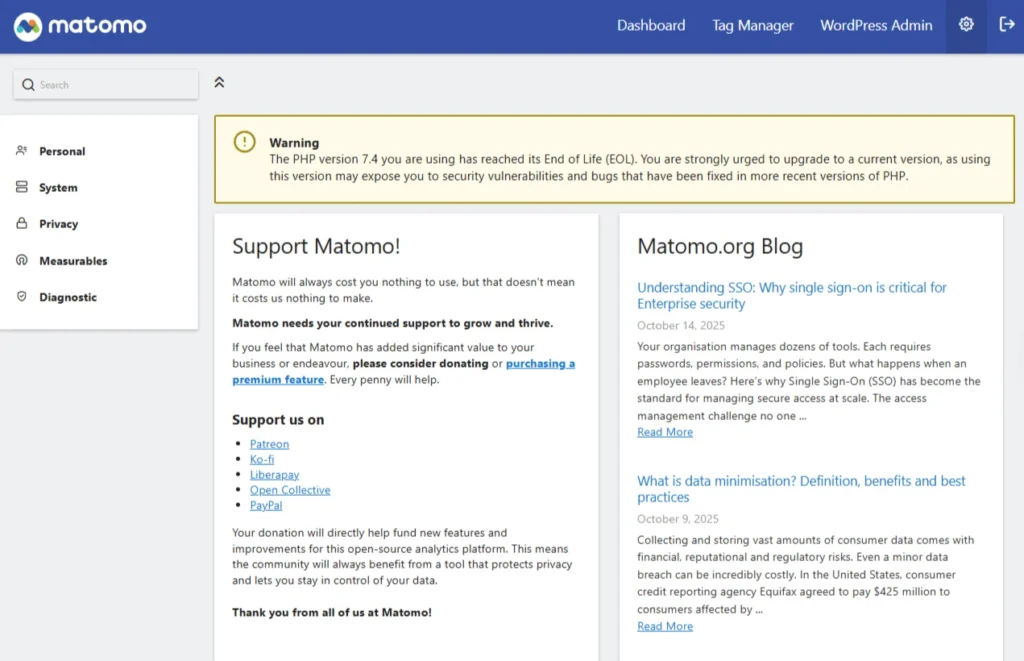Click the Matomo logo in header
This screenshot has height=661, width=1024.
tap(80, 26)
